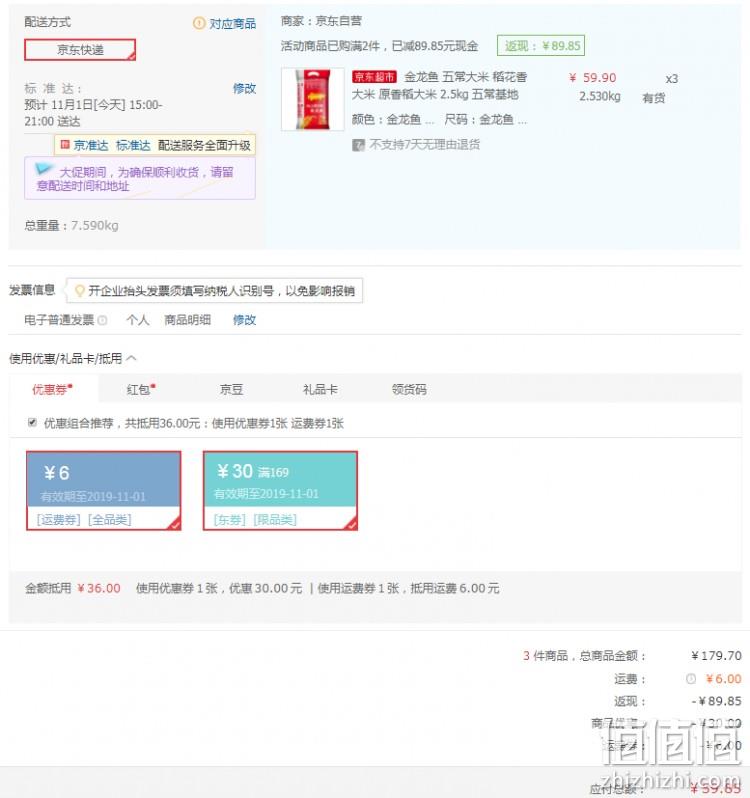This screenshot has height=798, width=750.
Task: Select the 京东快递 delivery method button
Action: [80, 49]
